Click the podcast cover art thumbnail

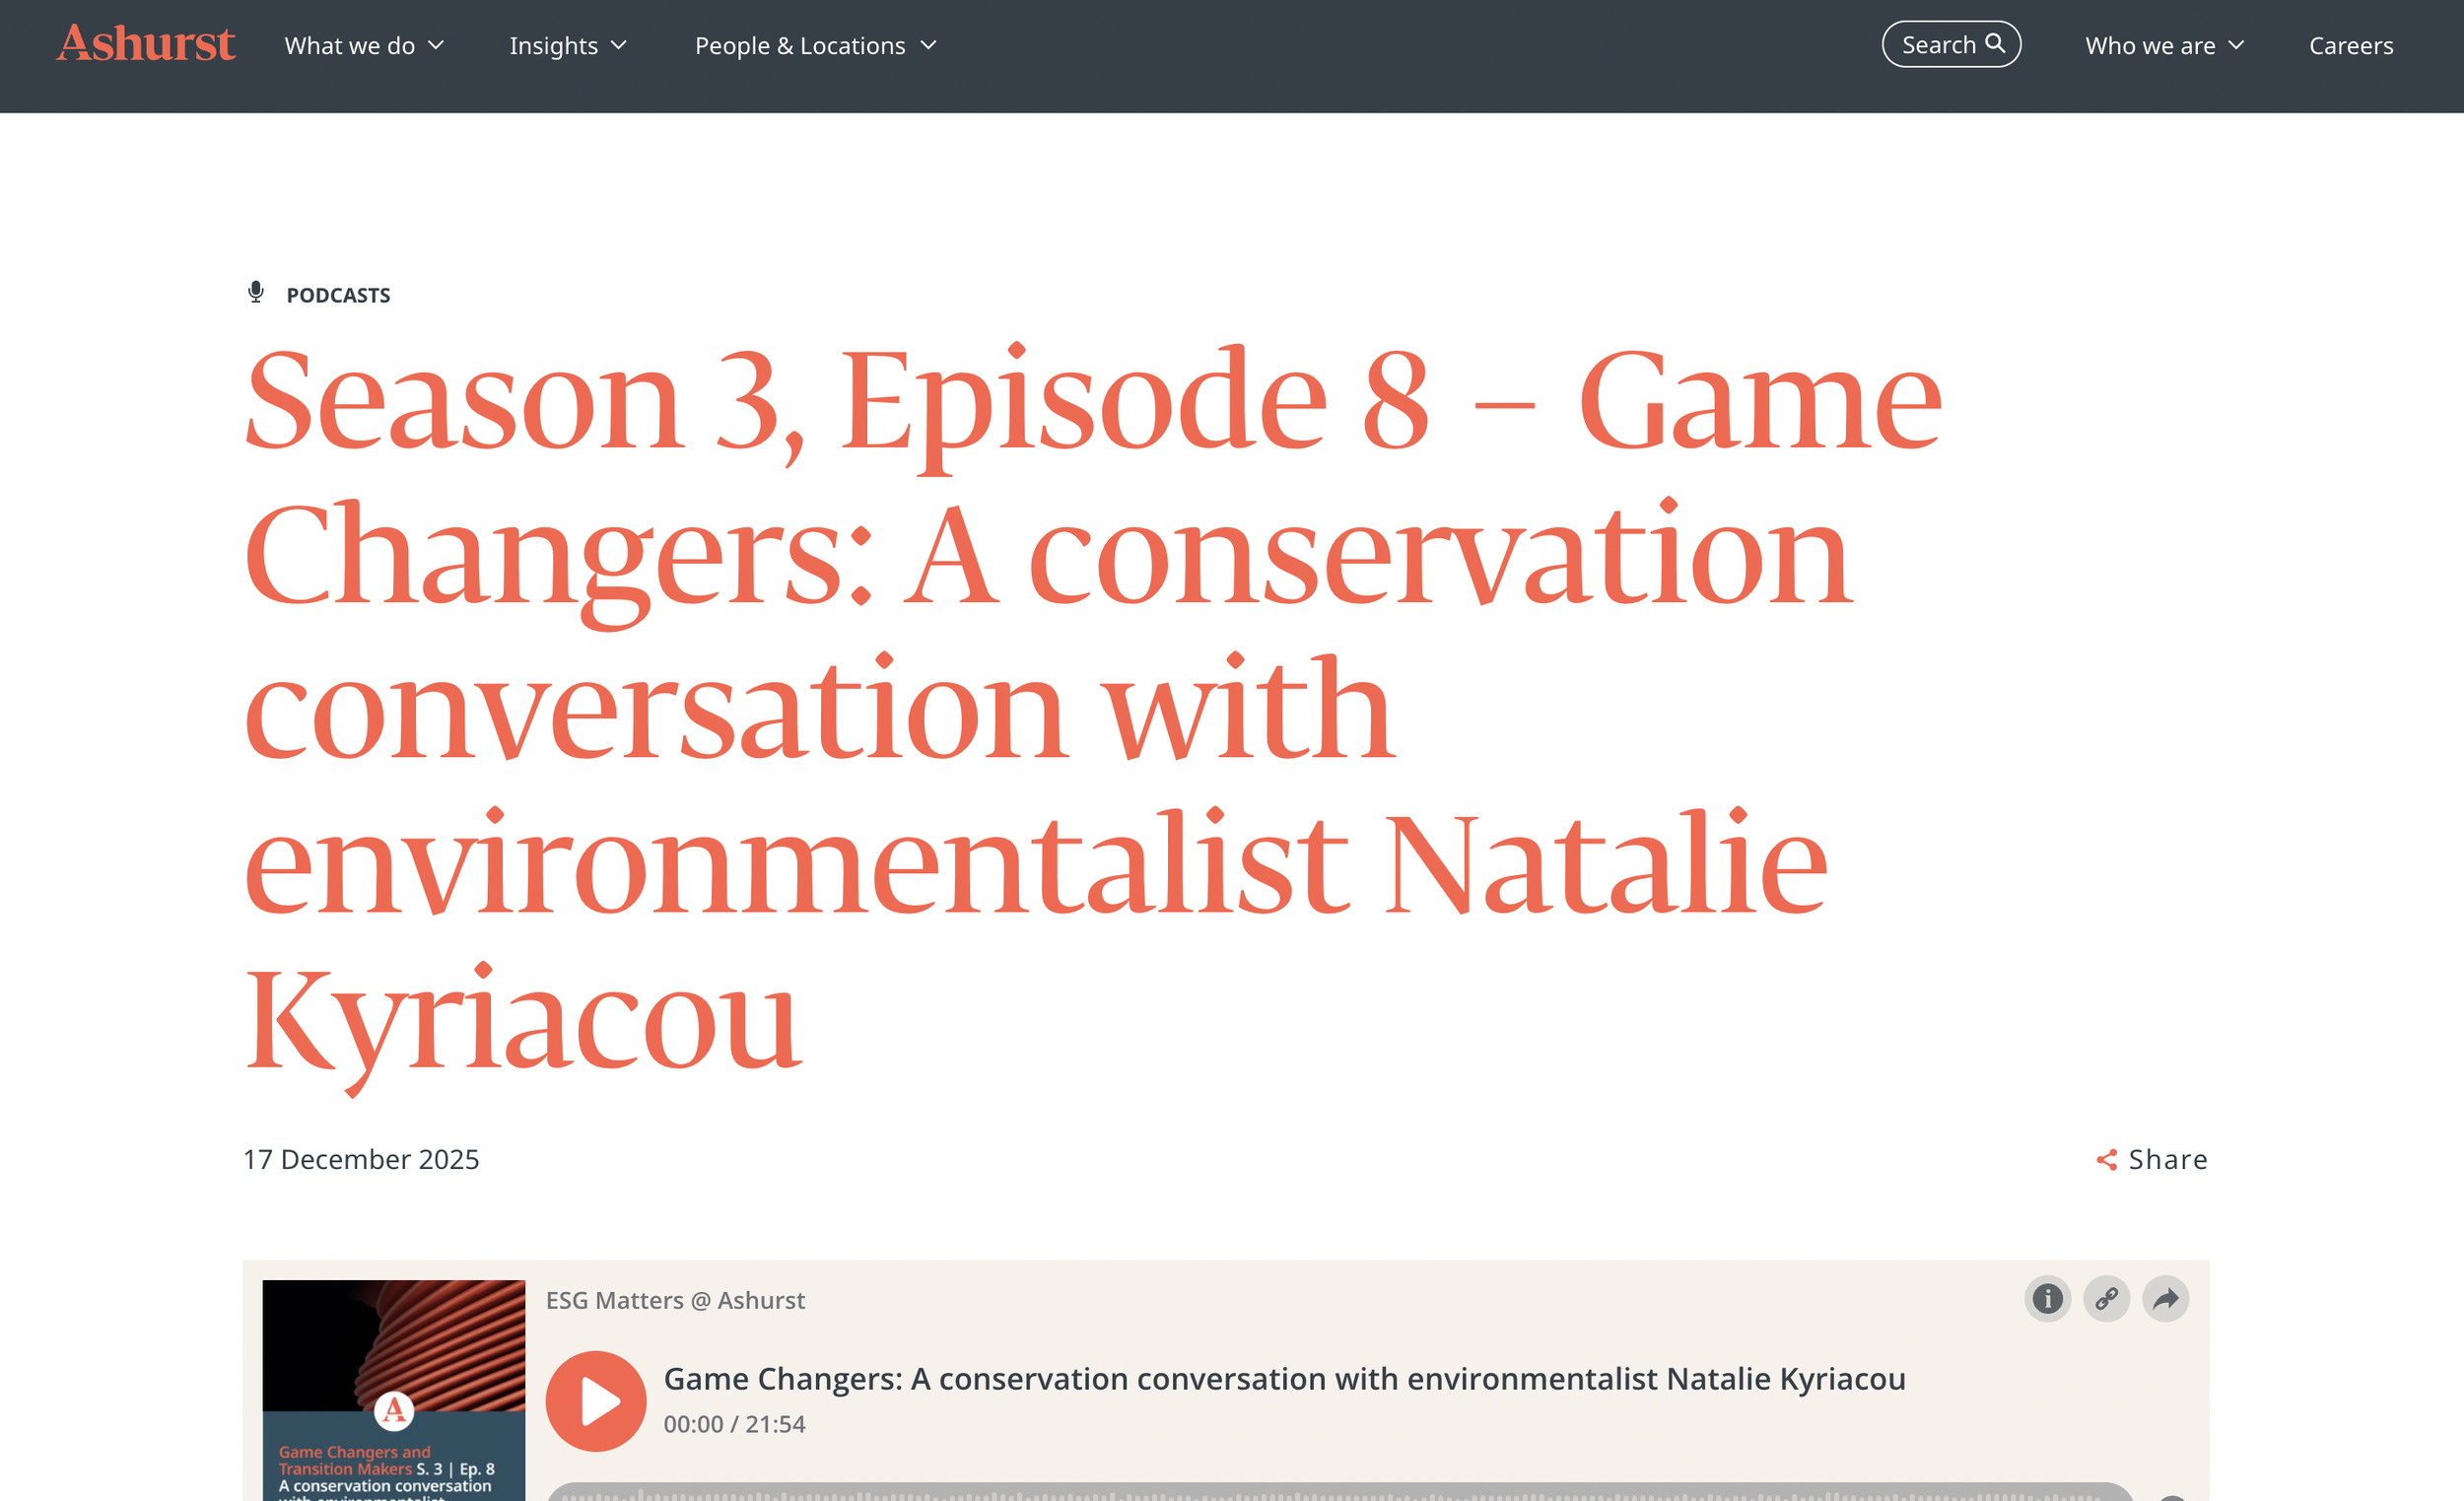pos(393,1388)
